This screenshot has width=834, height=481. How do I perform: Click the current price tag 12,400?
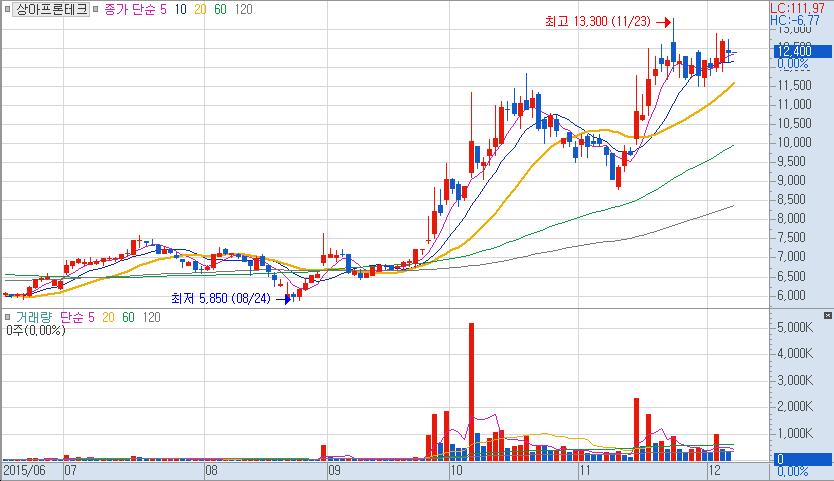793,51
